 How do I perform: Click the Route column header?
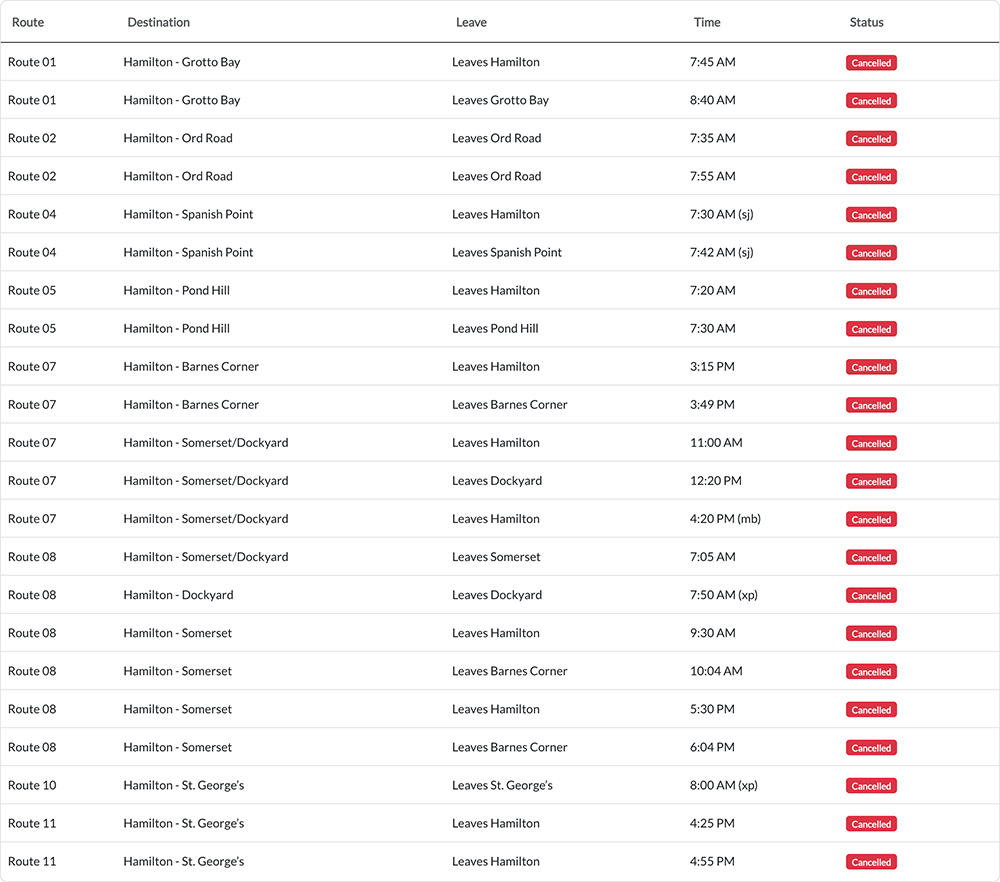[28, 22]
